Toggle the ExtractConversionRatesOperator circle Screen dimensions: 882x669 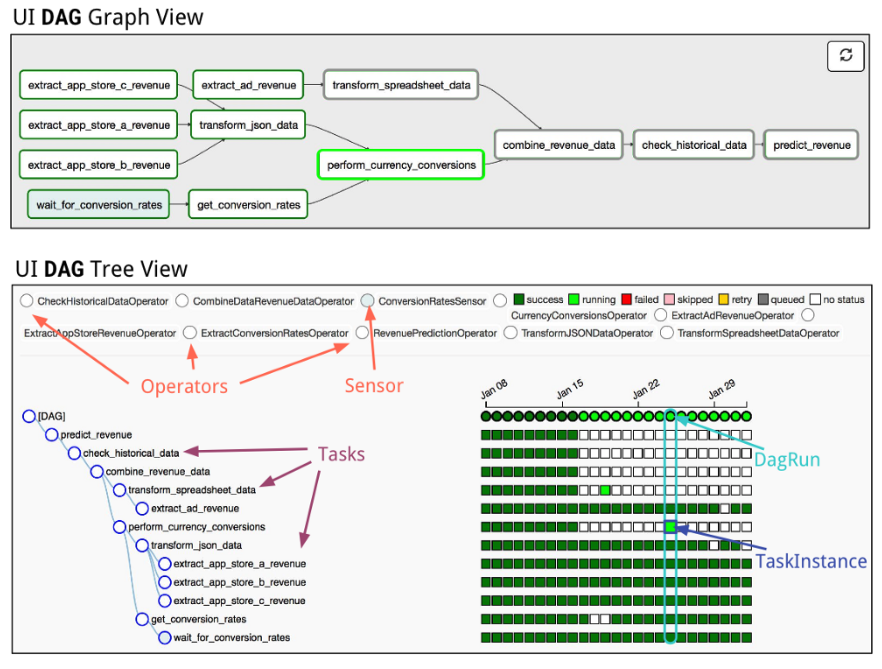(x=190, y=333)
